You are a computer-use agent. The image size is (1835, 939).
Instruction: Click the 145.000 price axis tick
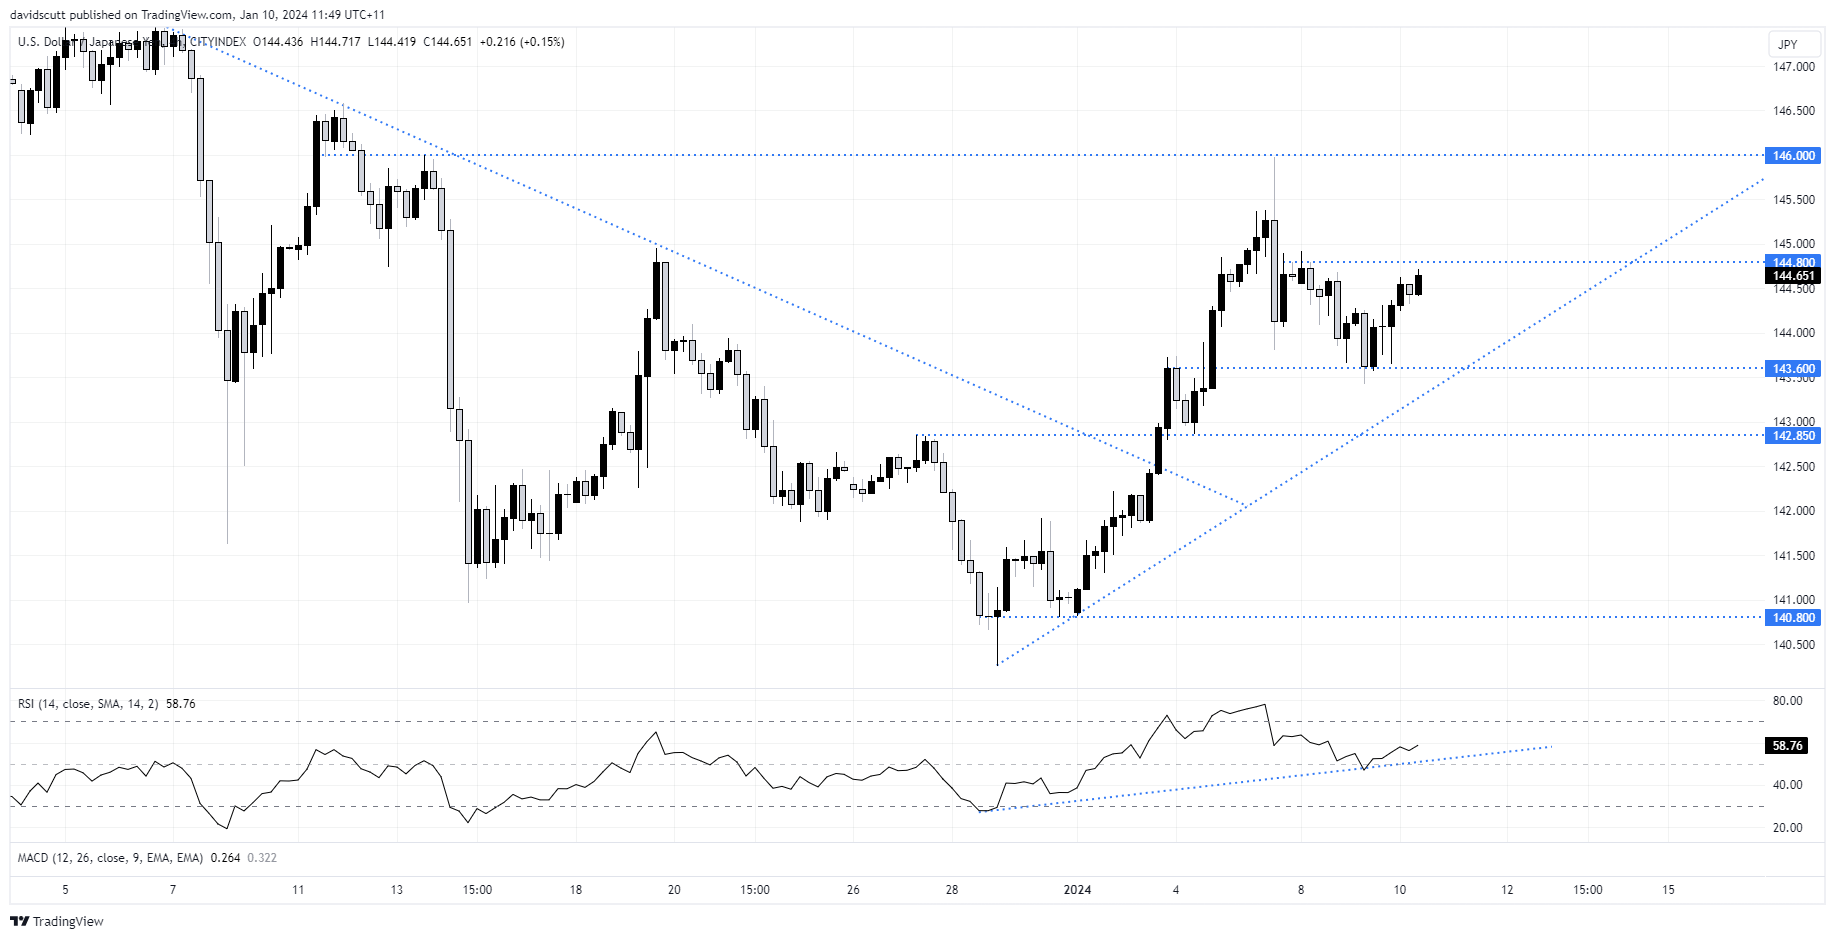click(1794, 244)
